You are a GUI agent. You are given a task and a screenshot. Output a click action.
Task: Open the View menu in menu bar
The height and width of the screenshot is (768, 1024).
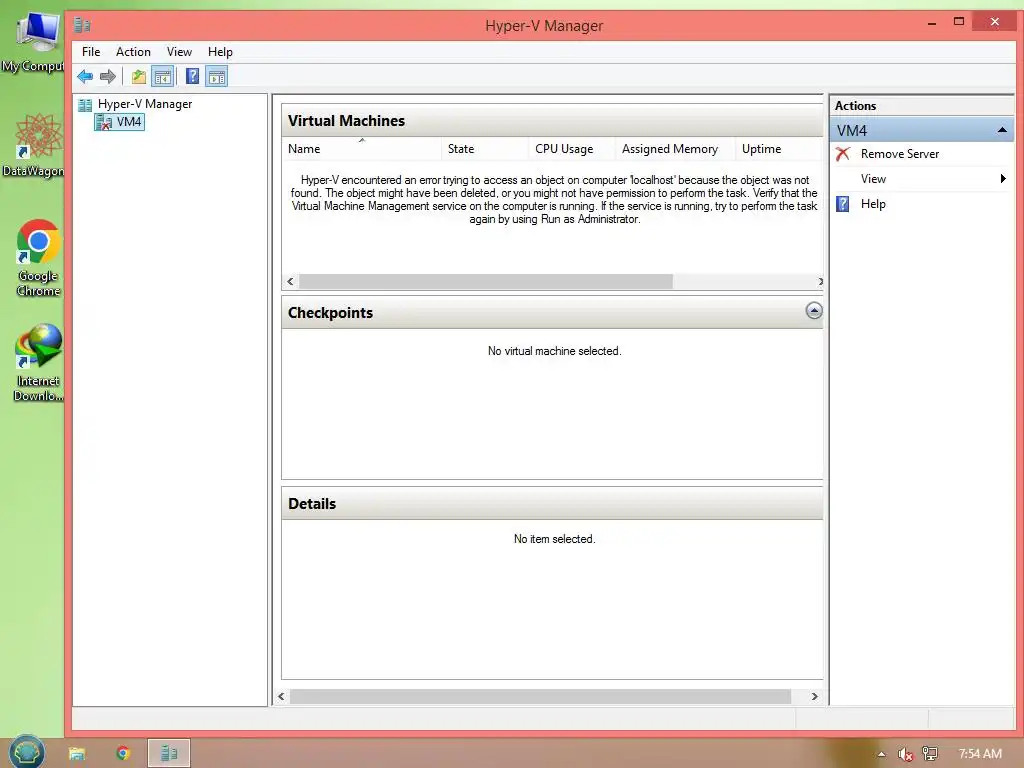coord(179,52)
